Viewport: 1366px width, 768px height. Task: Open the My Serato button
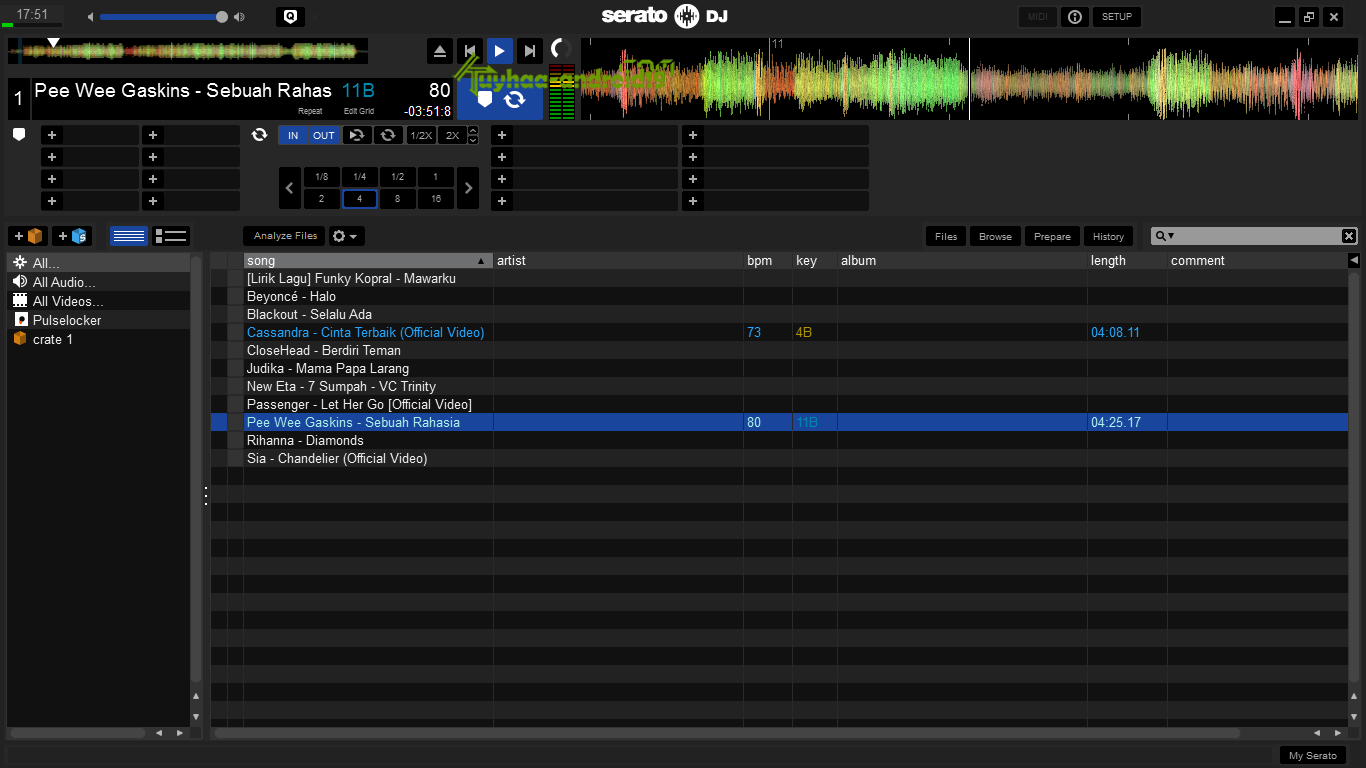1312,756
